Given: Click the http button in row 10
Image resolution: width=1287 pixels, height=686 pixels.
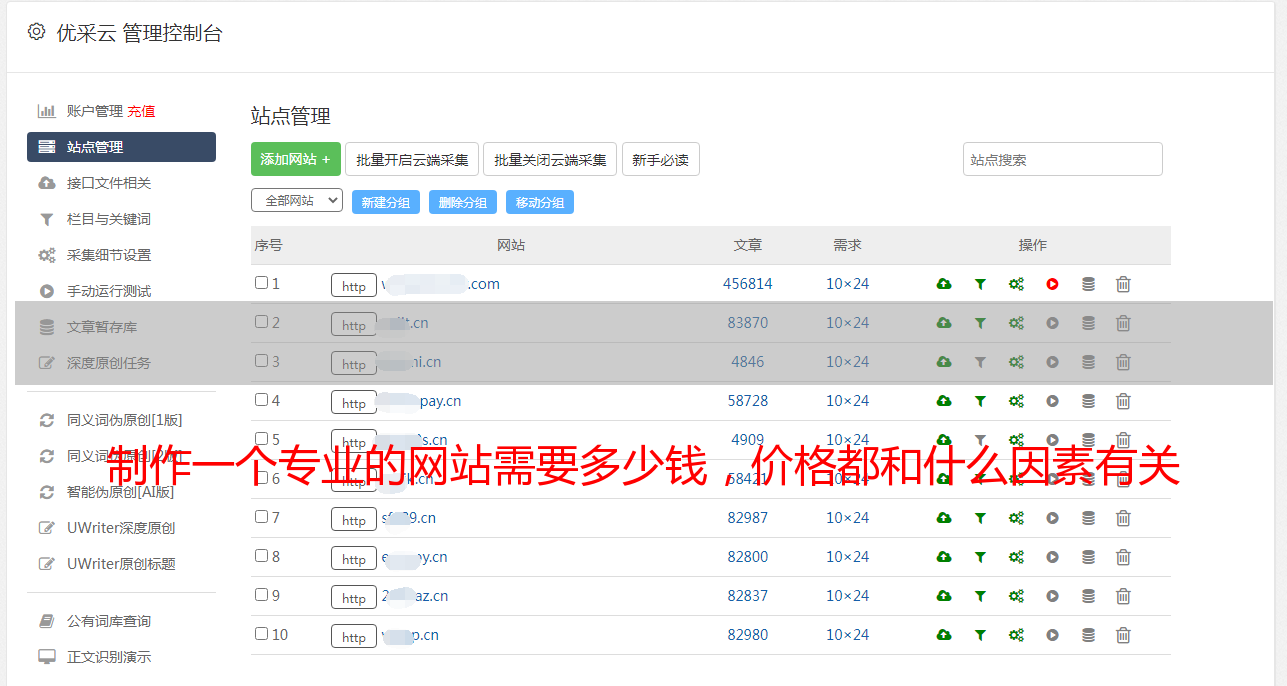Looking at the screenshot, I should pyautogui.click(x=354, y=636).
